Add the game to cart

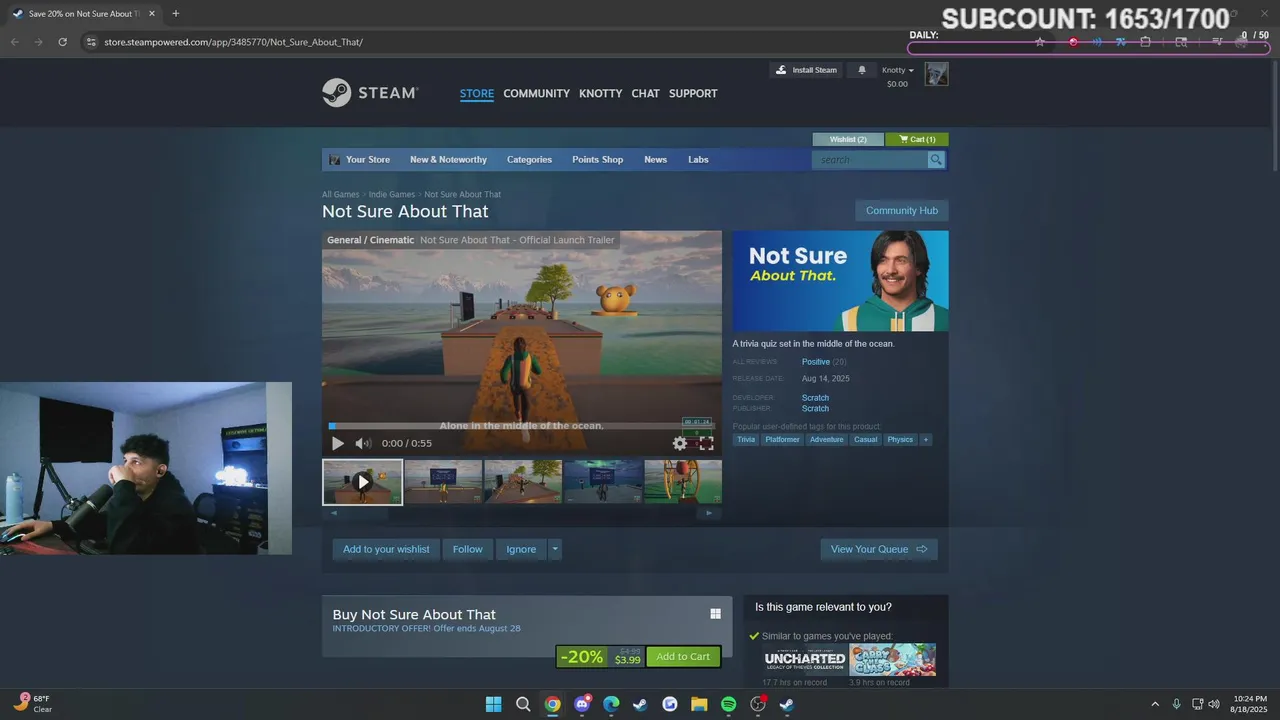tap(683, 657)
